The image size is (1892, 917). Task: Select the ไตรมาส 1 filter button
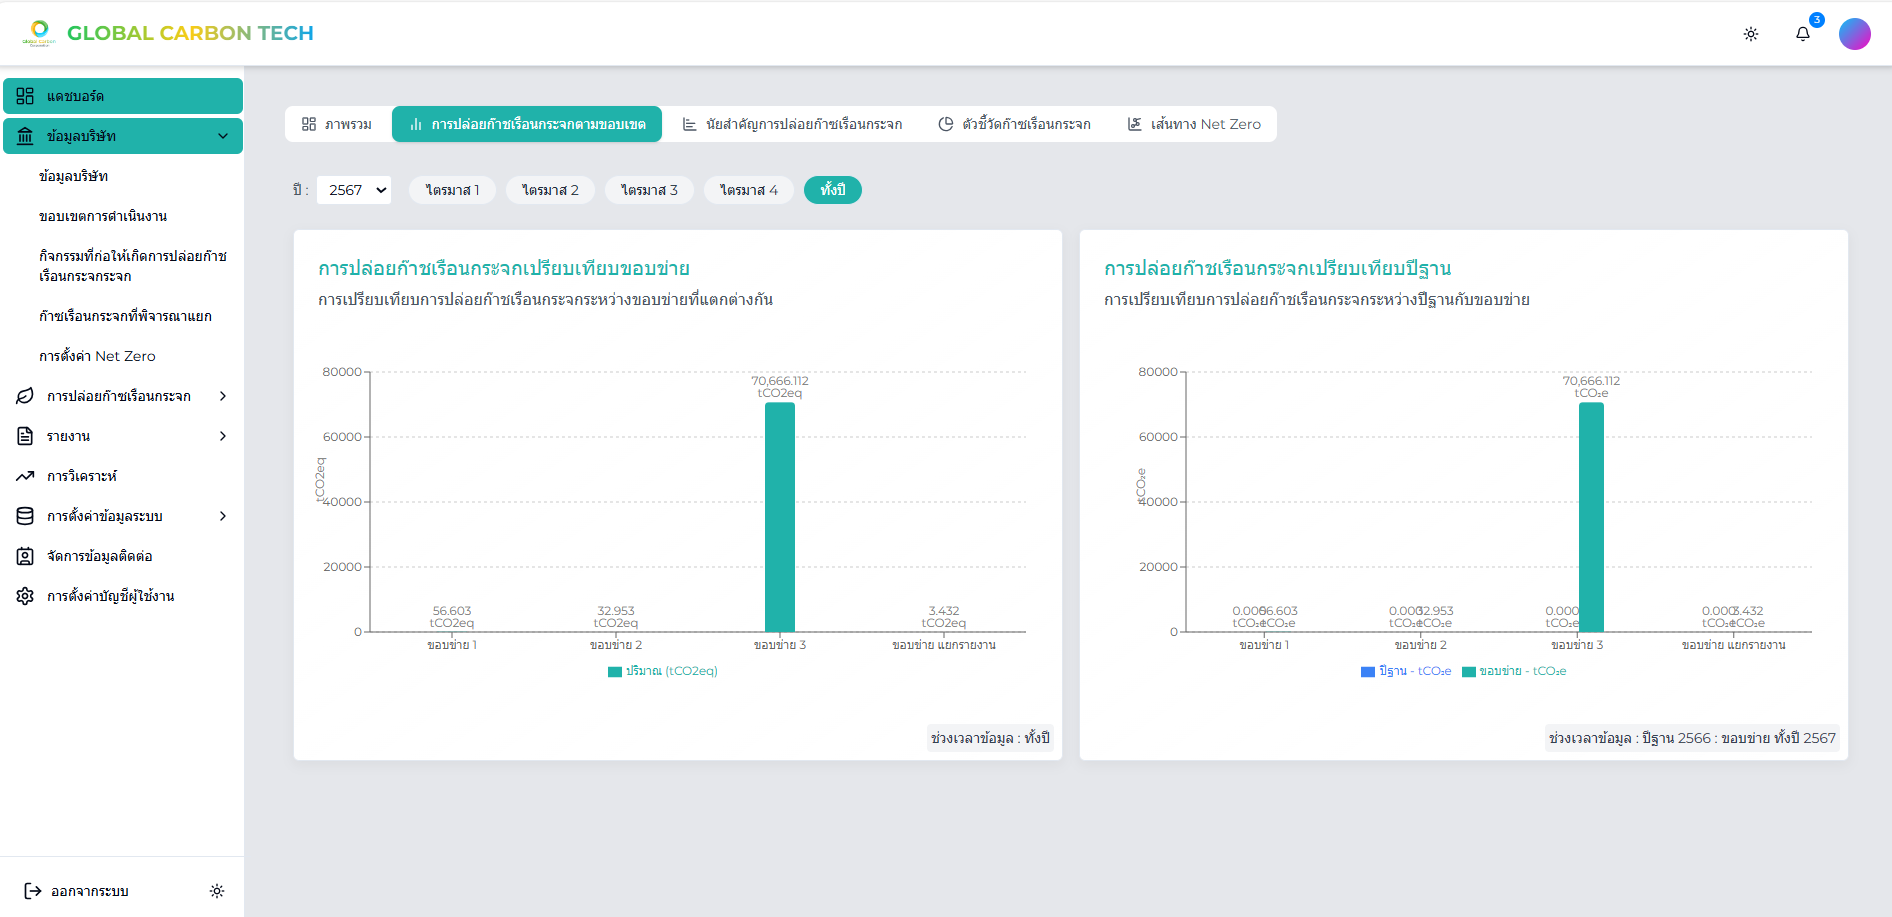[x=452, y=190]
